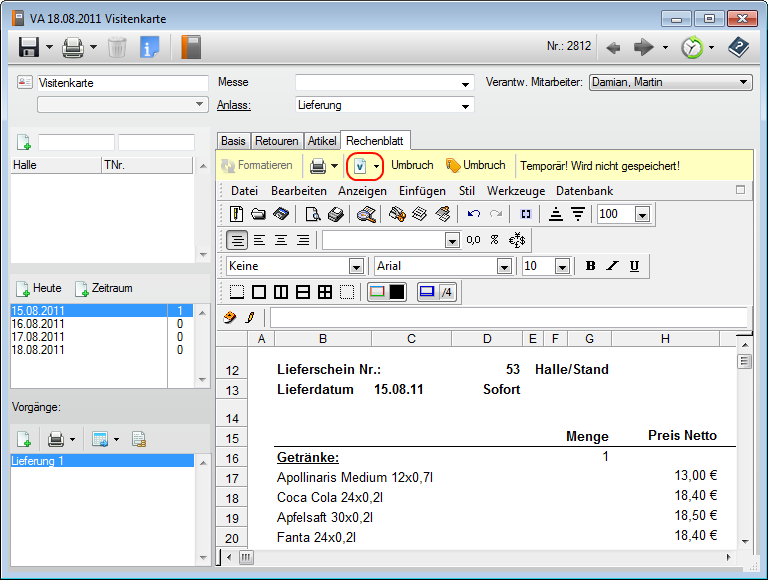Open the Verantw. Mitarbeiter dropdown

pyautogui.click(x=744, y=82)
